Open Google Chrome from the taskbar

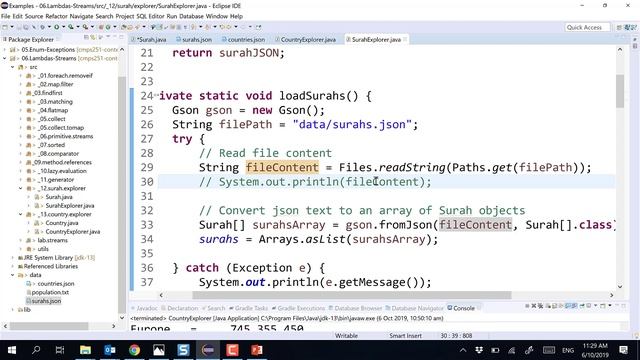click(x=134, y=350)
